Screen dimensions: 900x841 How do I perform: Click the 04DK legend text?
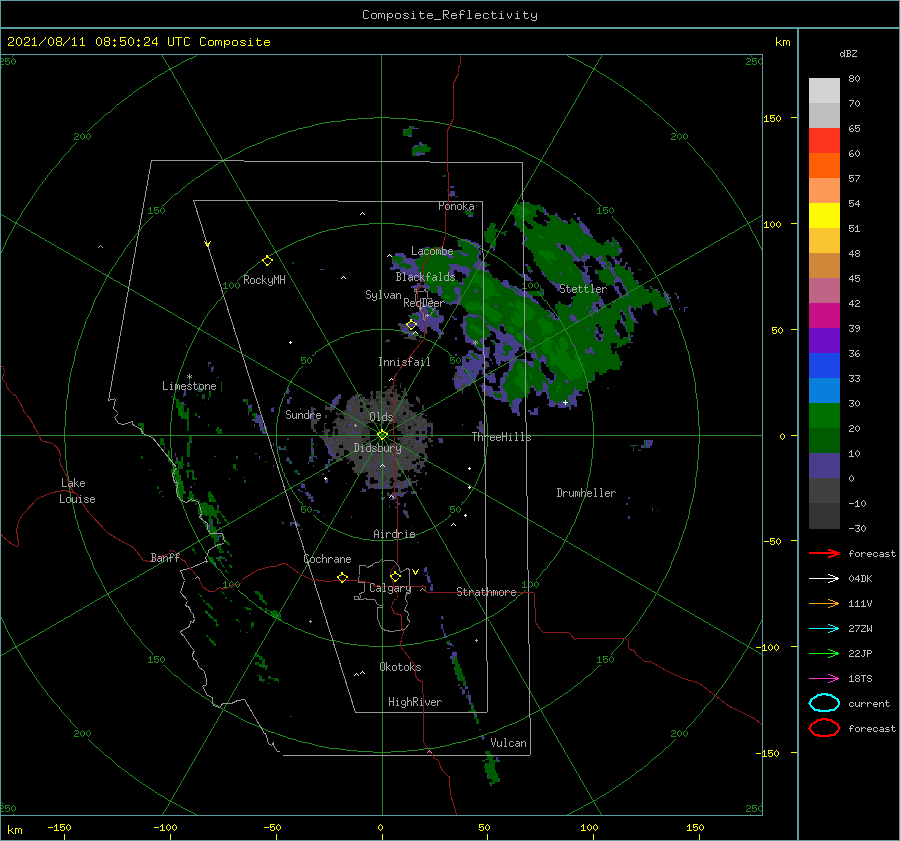tap(860, 578)
